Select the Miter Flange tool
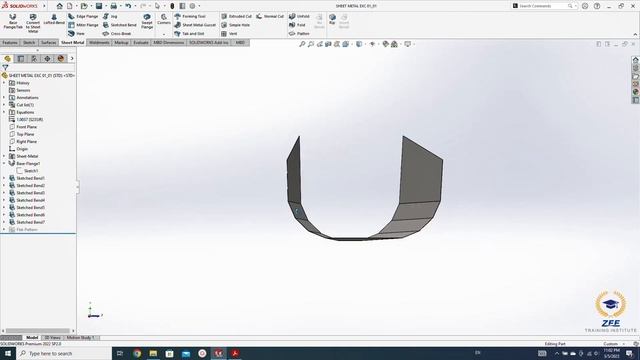The width and height of the screenshot is (640, 360). [x=83, y=25]
